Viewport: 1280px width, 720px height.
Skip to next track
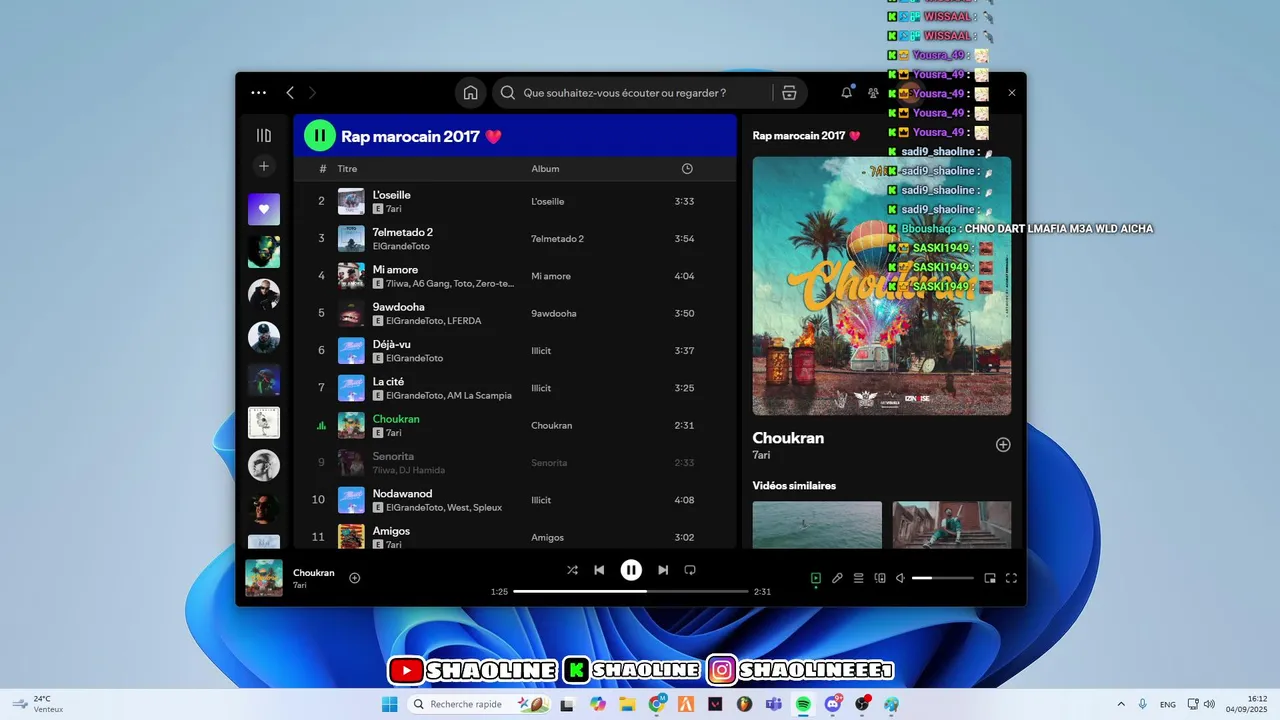click(x=663, y=570)
